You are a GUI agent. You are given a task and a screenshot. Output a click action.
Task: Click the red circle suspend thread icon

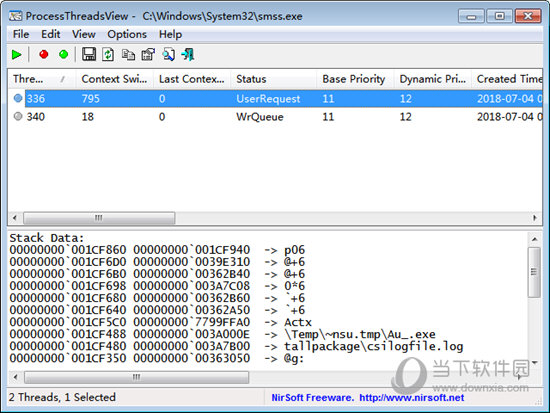[x=44, y=54]
